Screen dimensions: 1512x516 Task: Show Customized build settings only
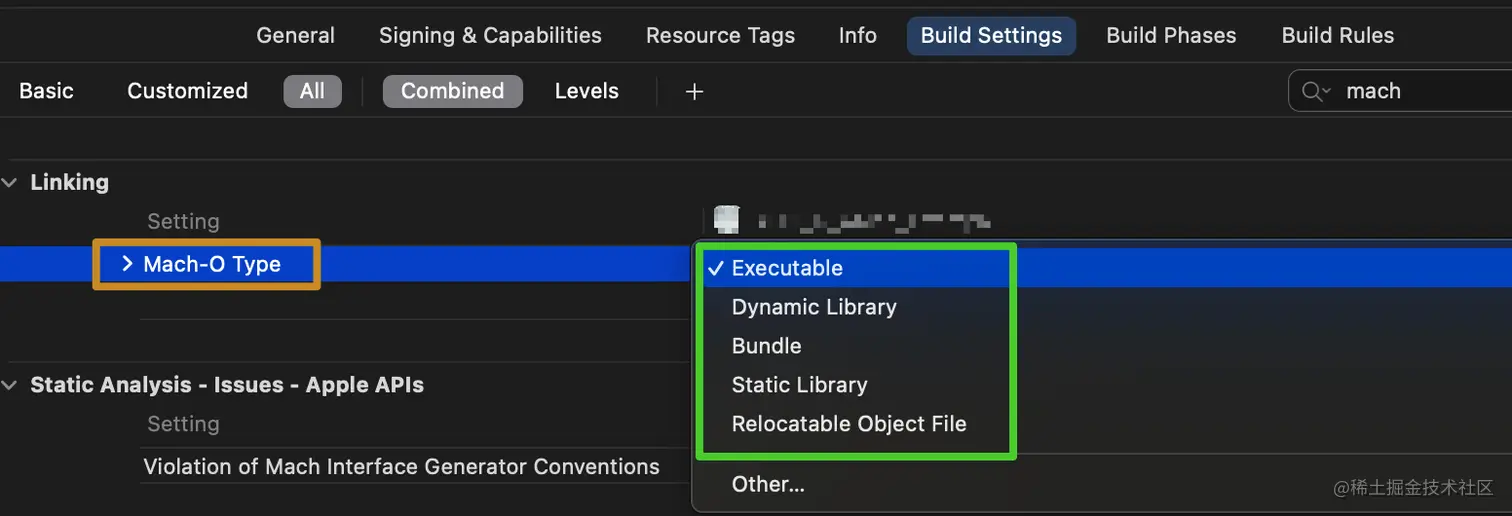[187, 91]
